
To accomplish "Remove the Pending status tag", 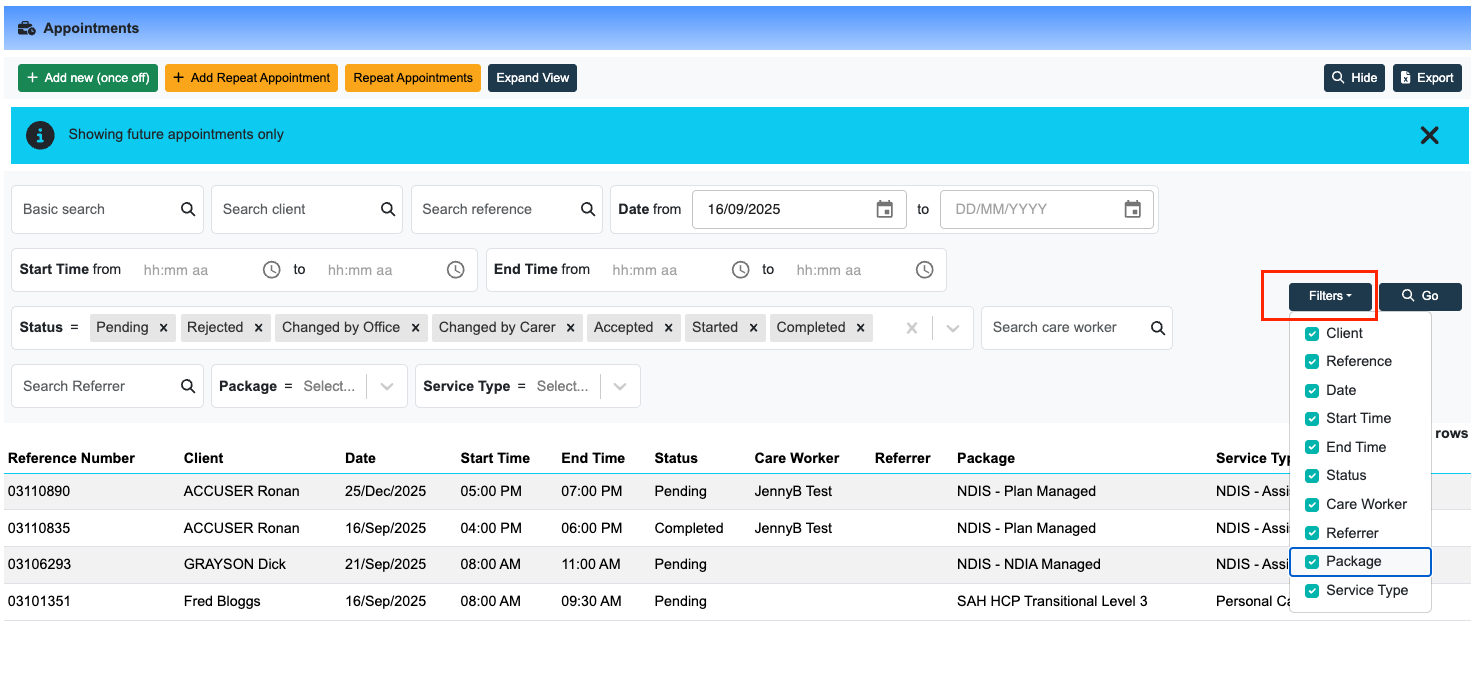I will click(163, 328).
